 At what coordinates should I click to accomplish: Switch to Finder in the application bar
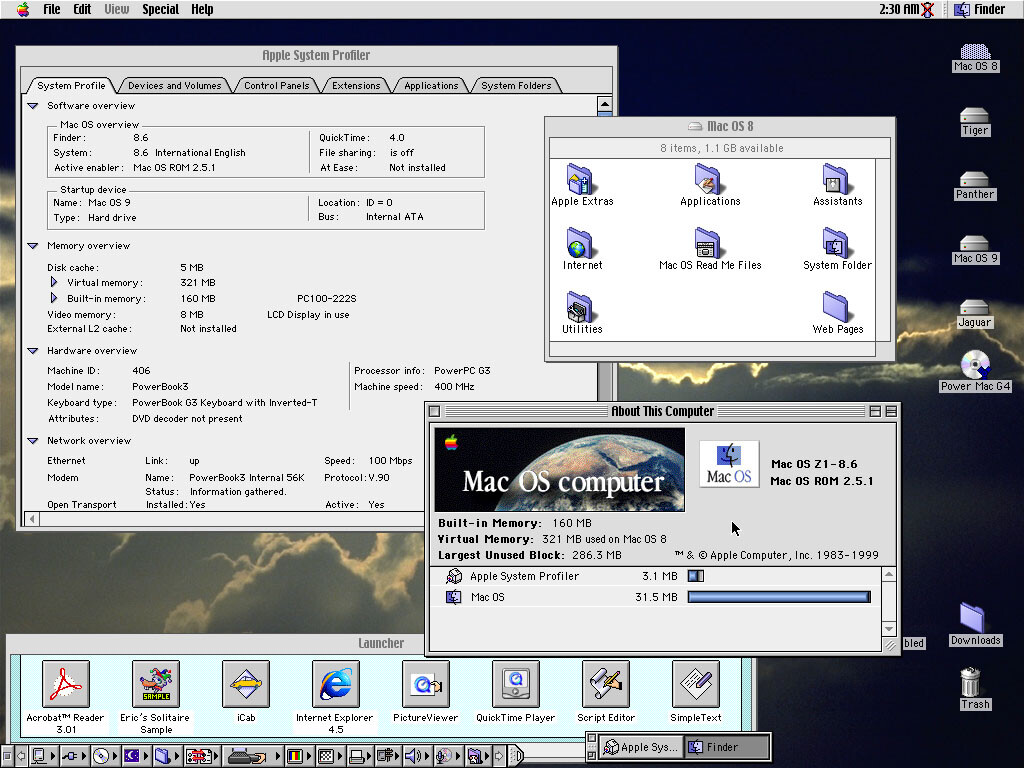click(722, 747)
